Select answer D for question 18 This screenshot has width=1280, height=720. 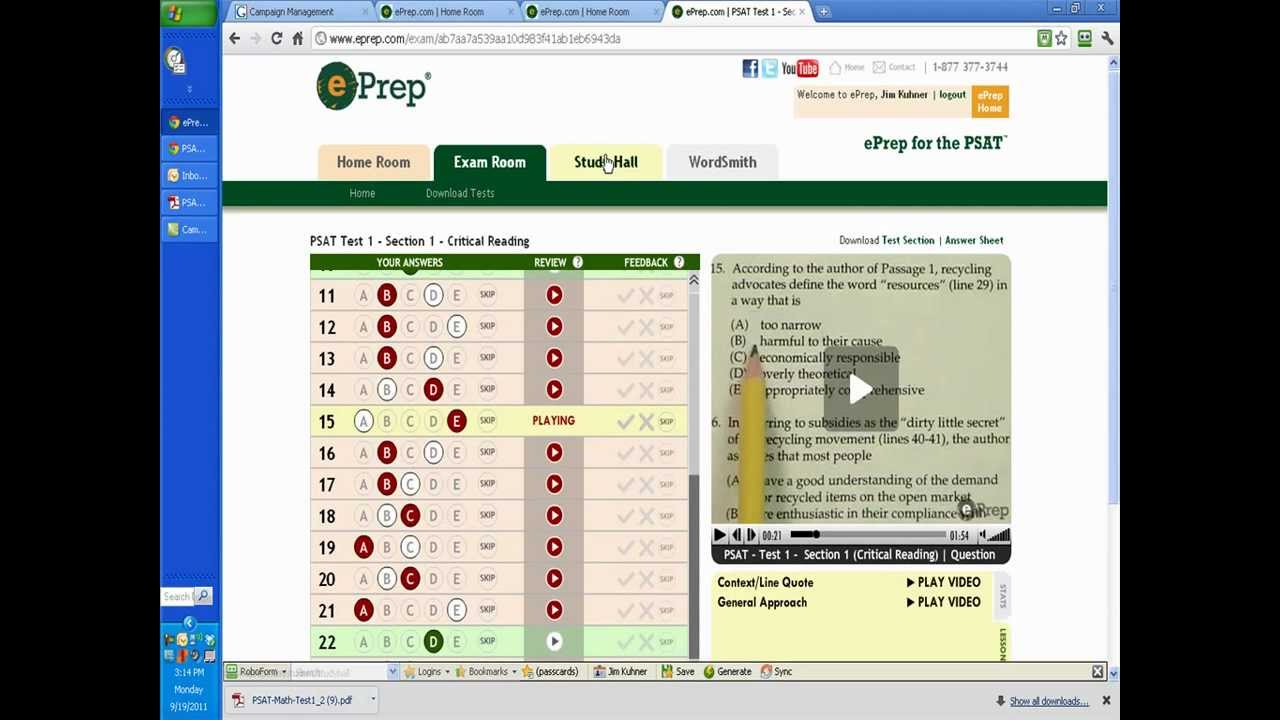point(433,515)
